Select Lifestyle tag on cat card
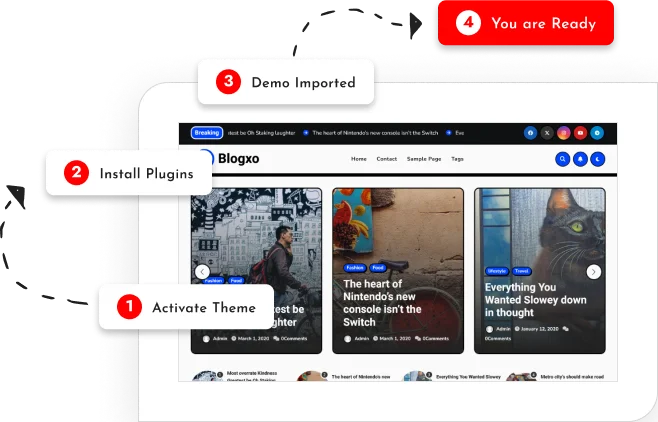This screenshot has height=422, width=658. coord(497,271)
